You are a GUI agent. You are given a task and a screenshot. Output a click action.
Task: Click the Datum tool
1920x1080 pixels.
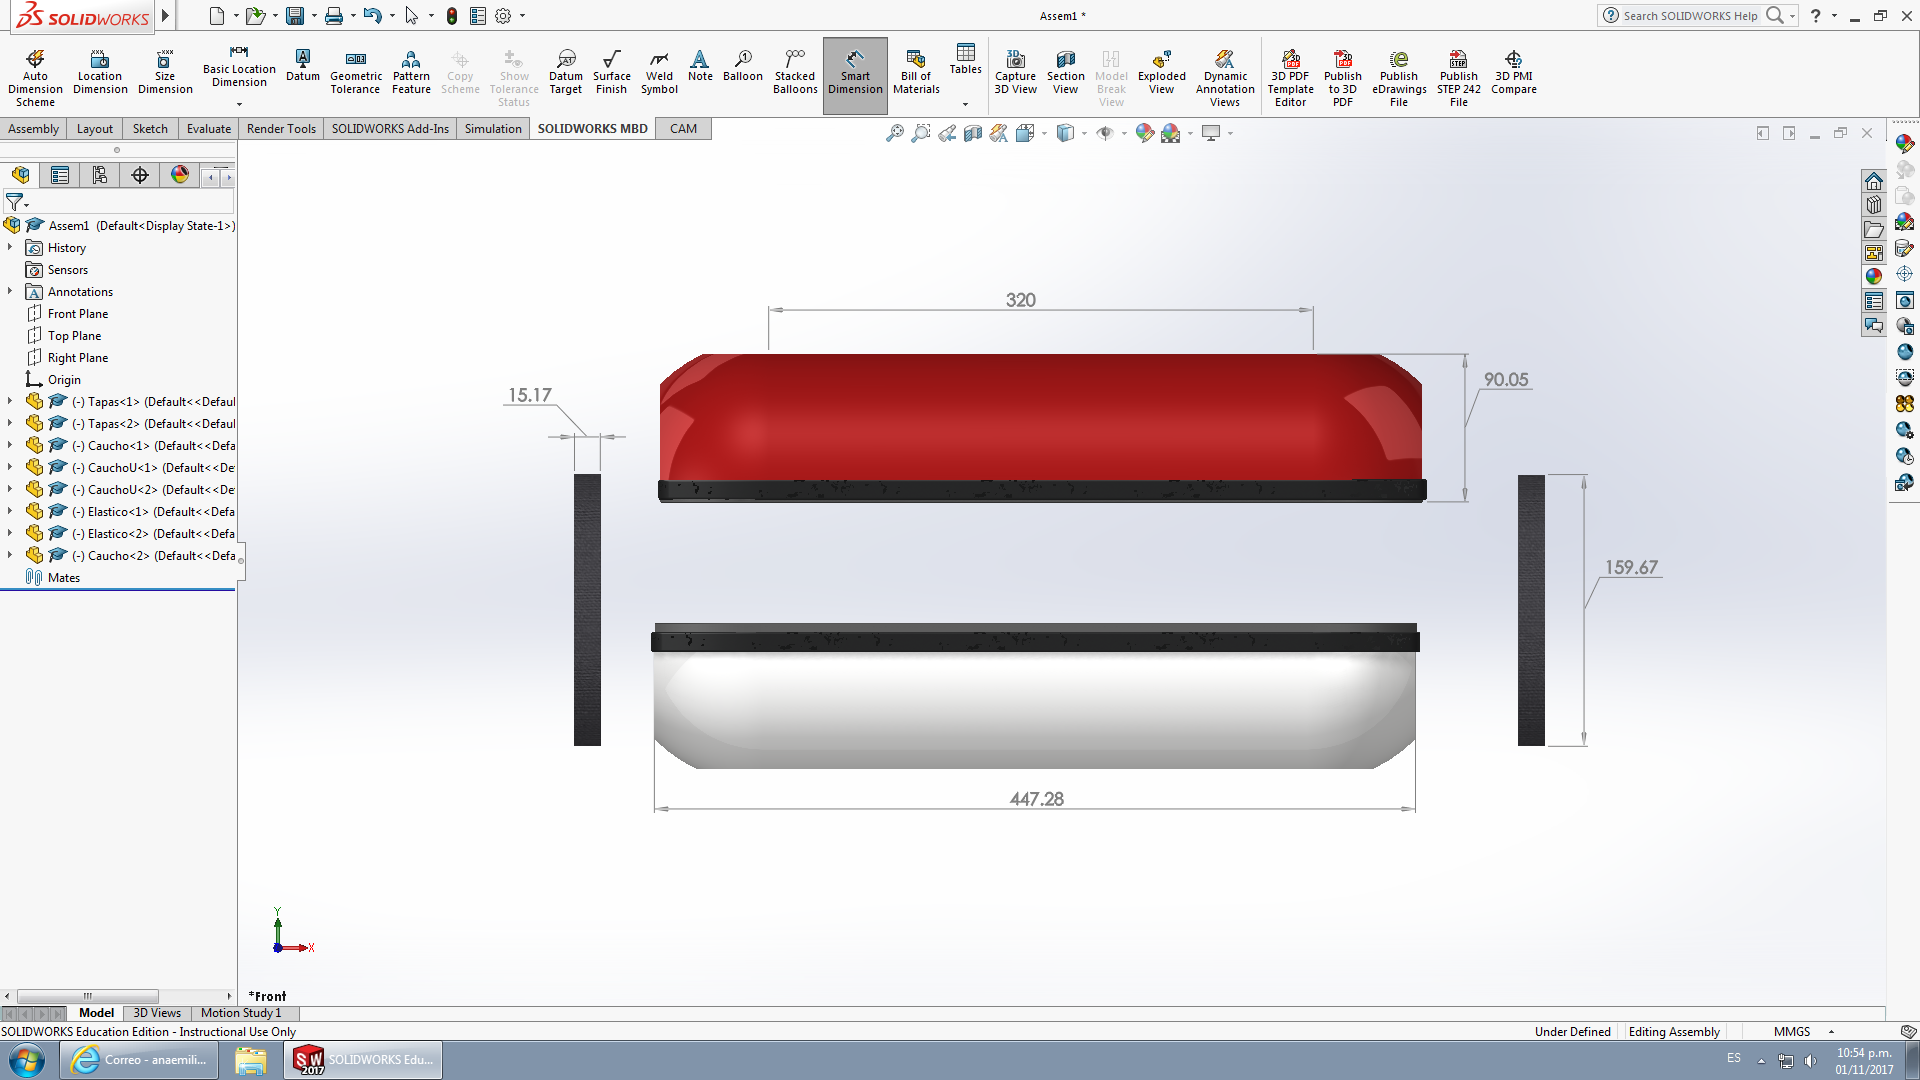tap(303, 66)
